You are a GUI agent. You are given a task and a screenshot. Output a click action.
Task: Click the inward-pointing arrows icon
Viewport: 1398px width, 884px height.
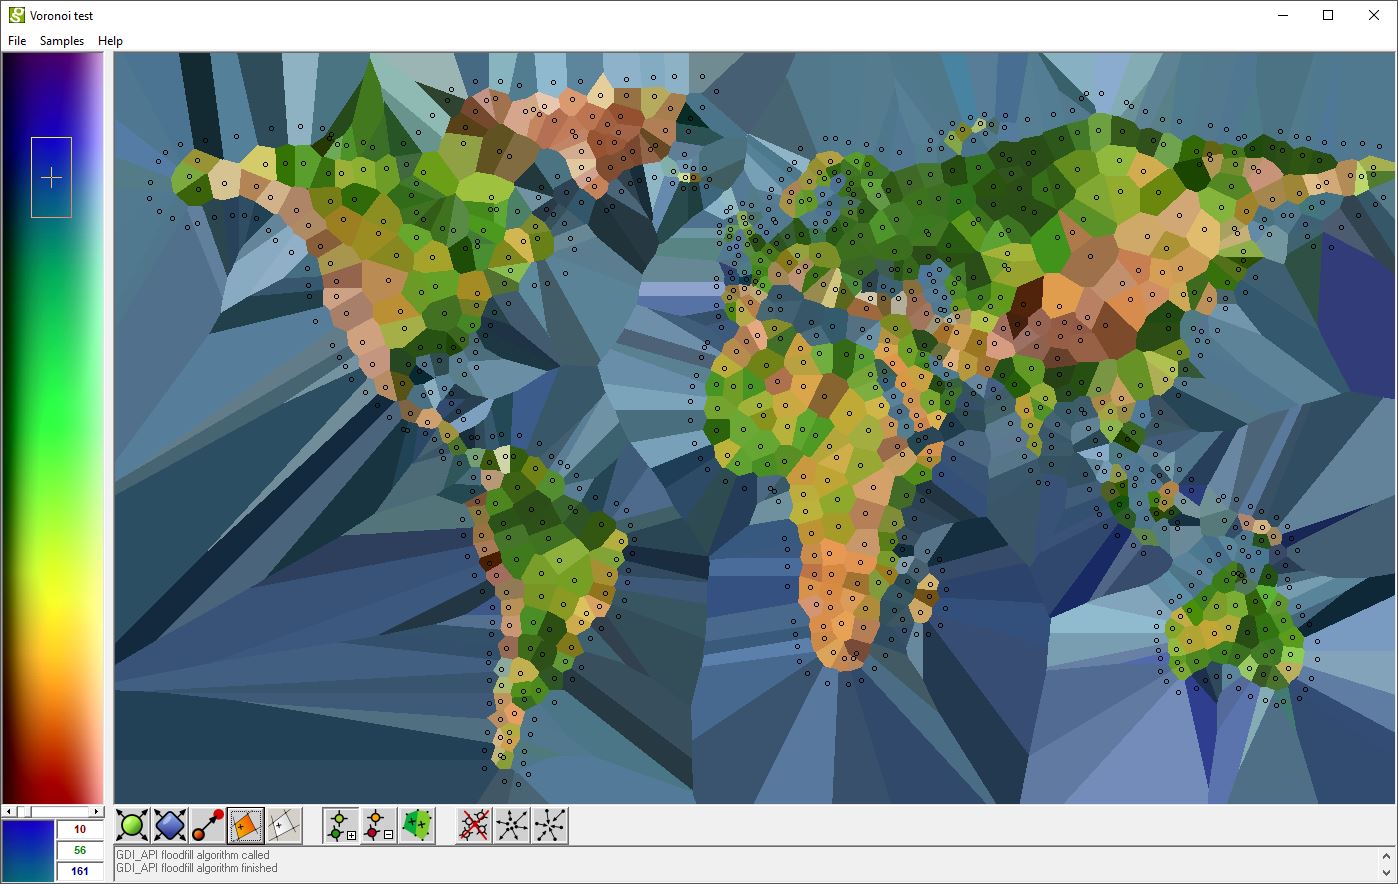pos(547,826)
